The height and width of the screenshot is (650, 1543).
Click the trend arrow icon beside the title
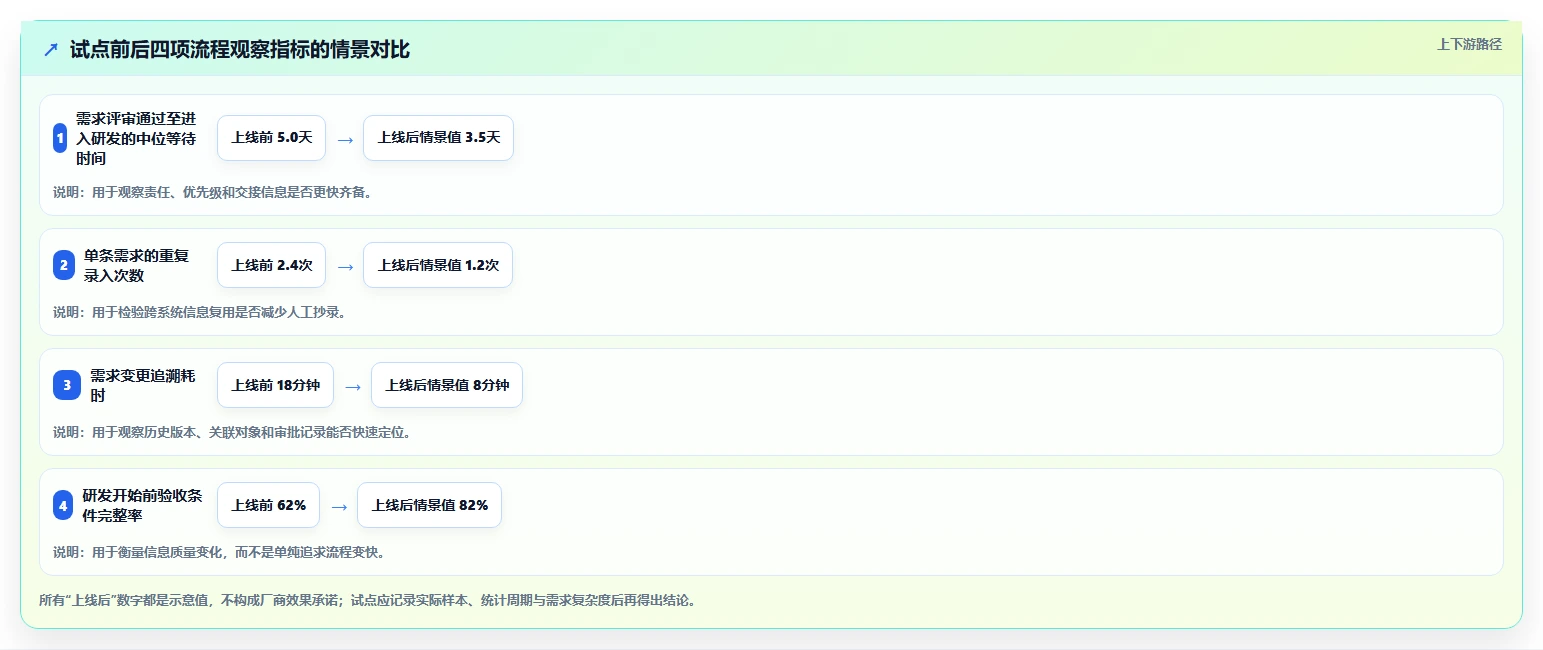coord(51,50)
